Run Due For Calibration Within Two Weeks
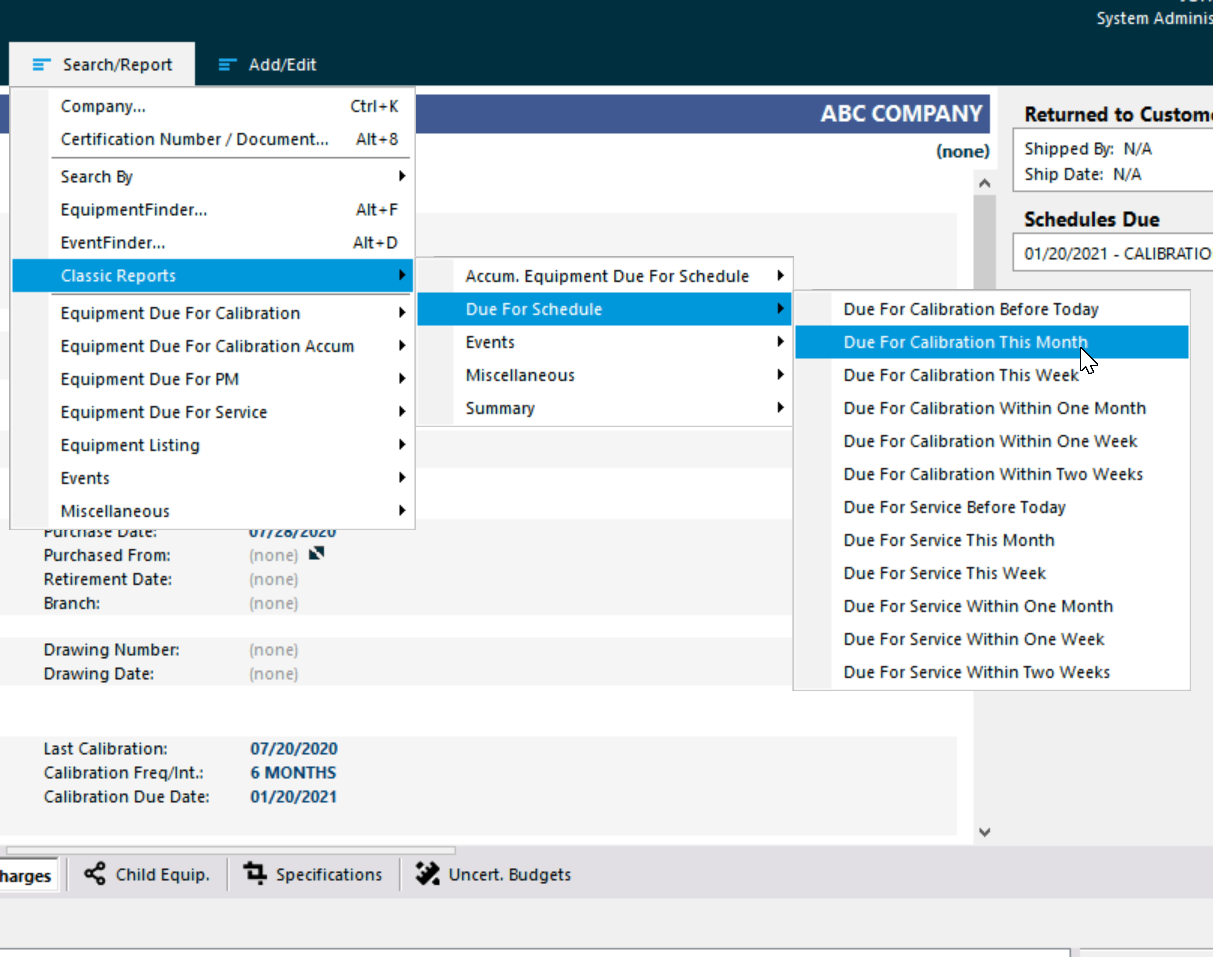 [992, 474]
